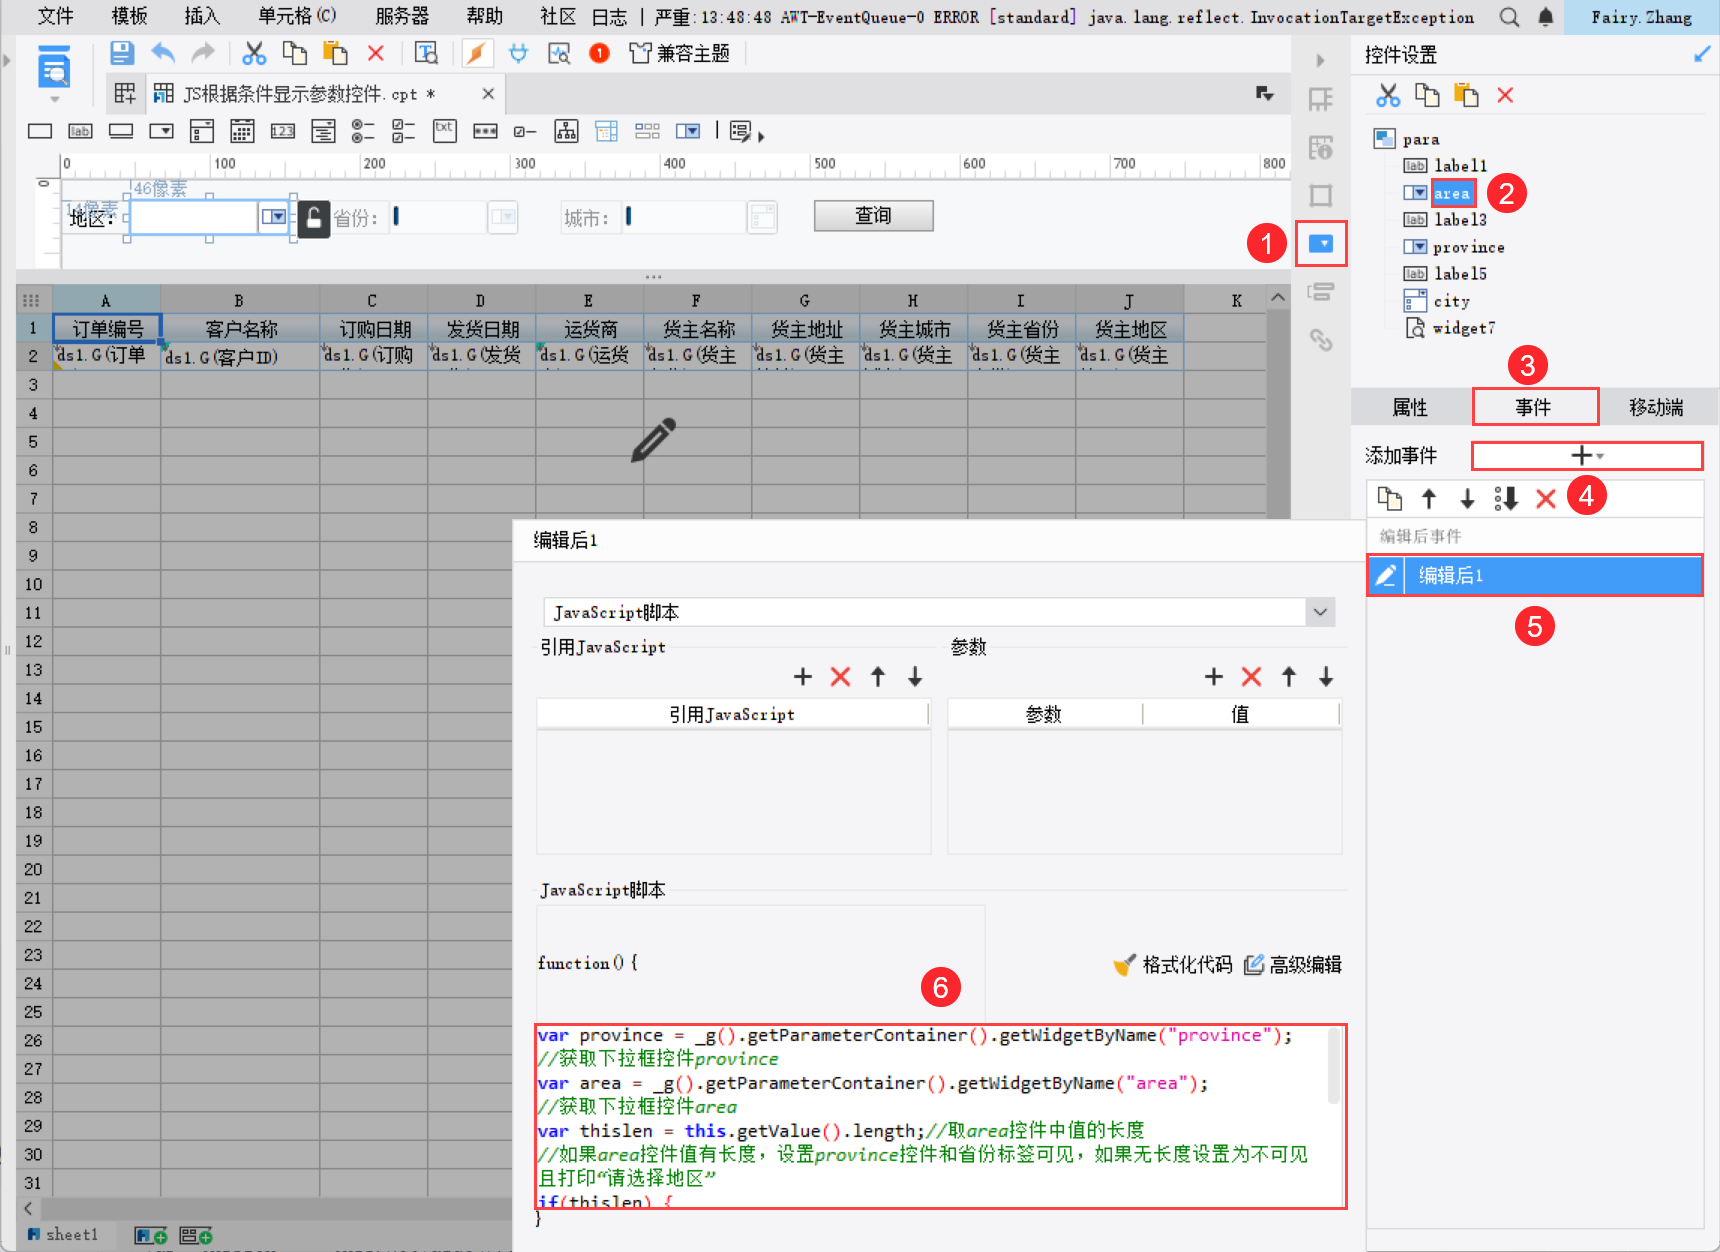
Task: Delete with the main toolbar red X
Action: pyautogui.click(x=376, y=53)
